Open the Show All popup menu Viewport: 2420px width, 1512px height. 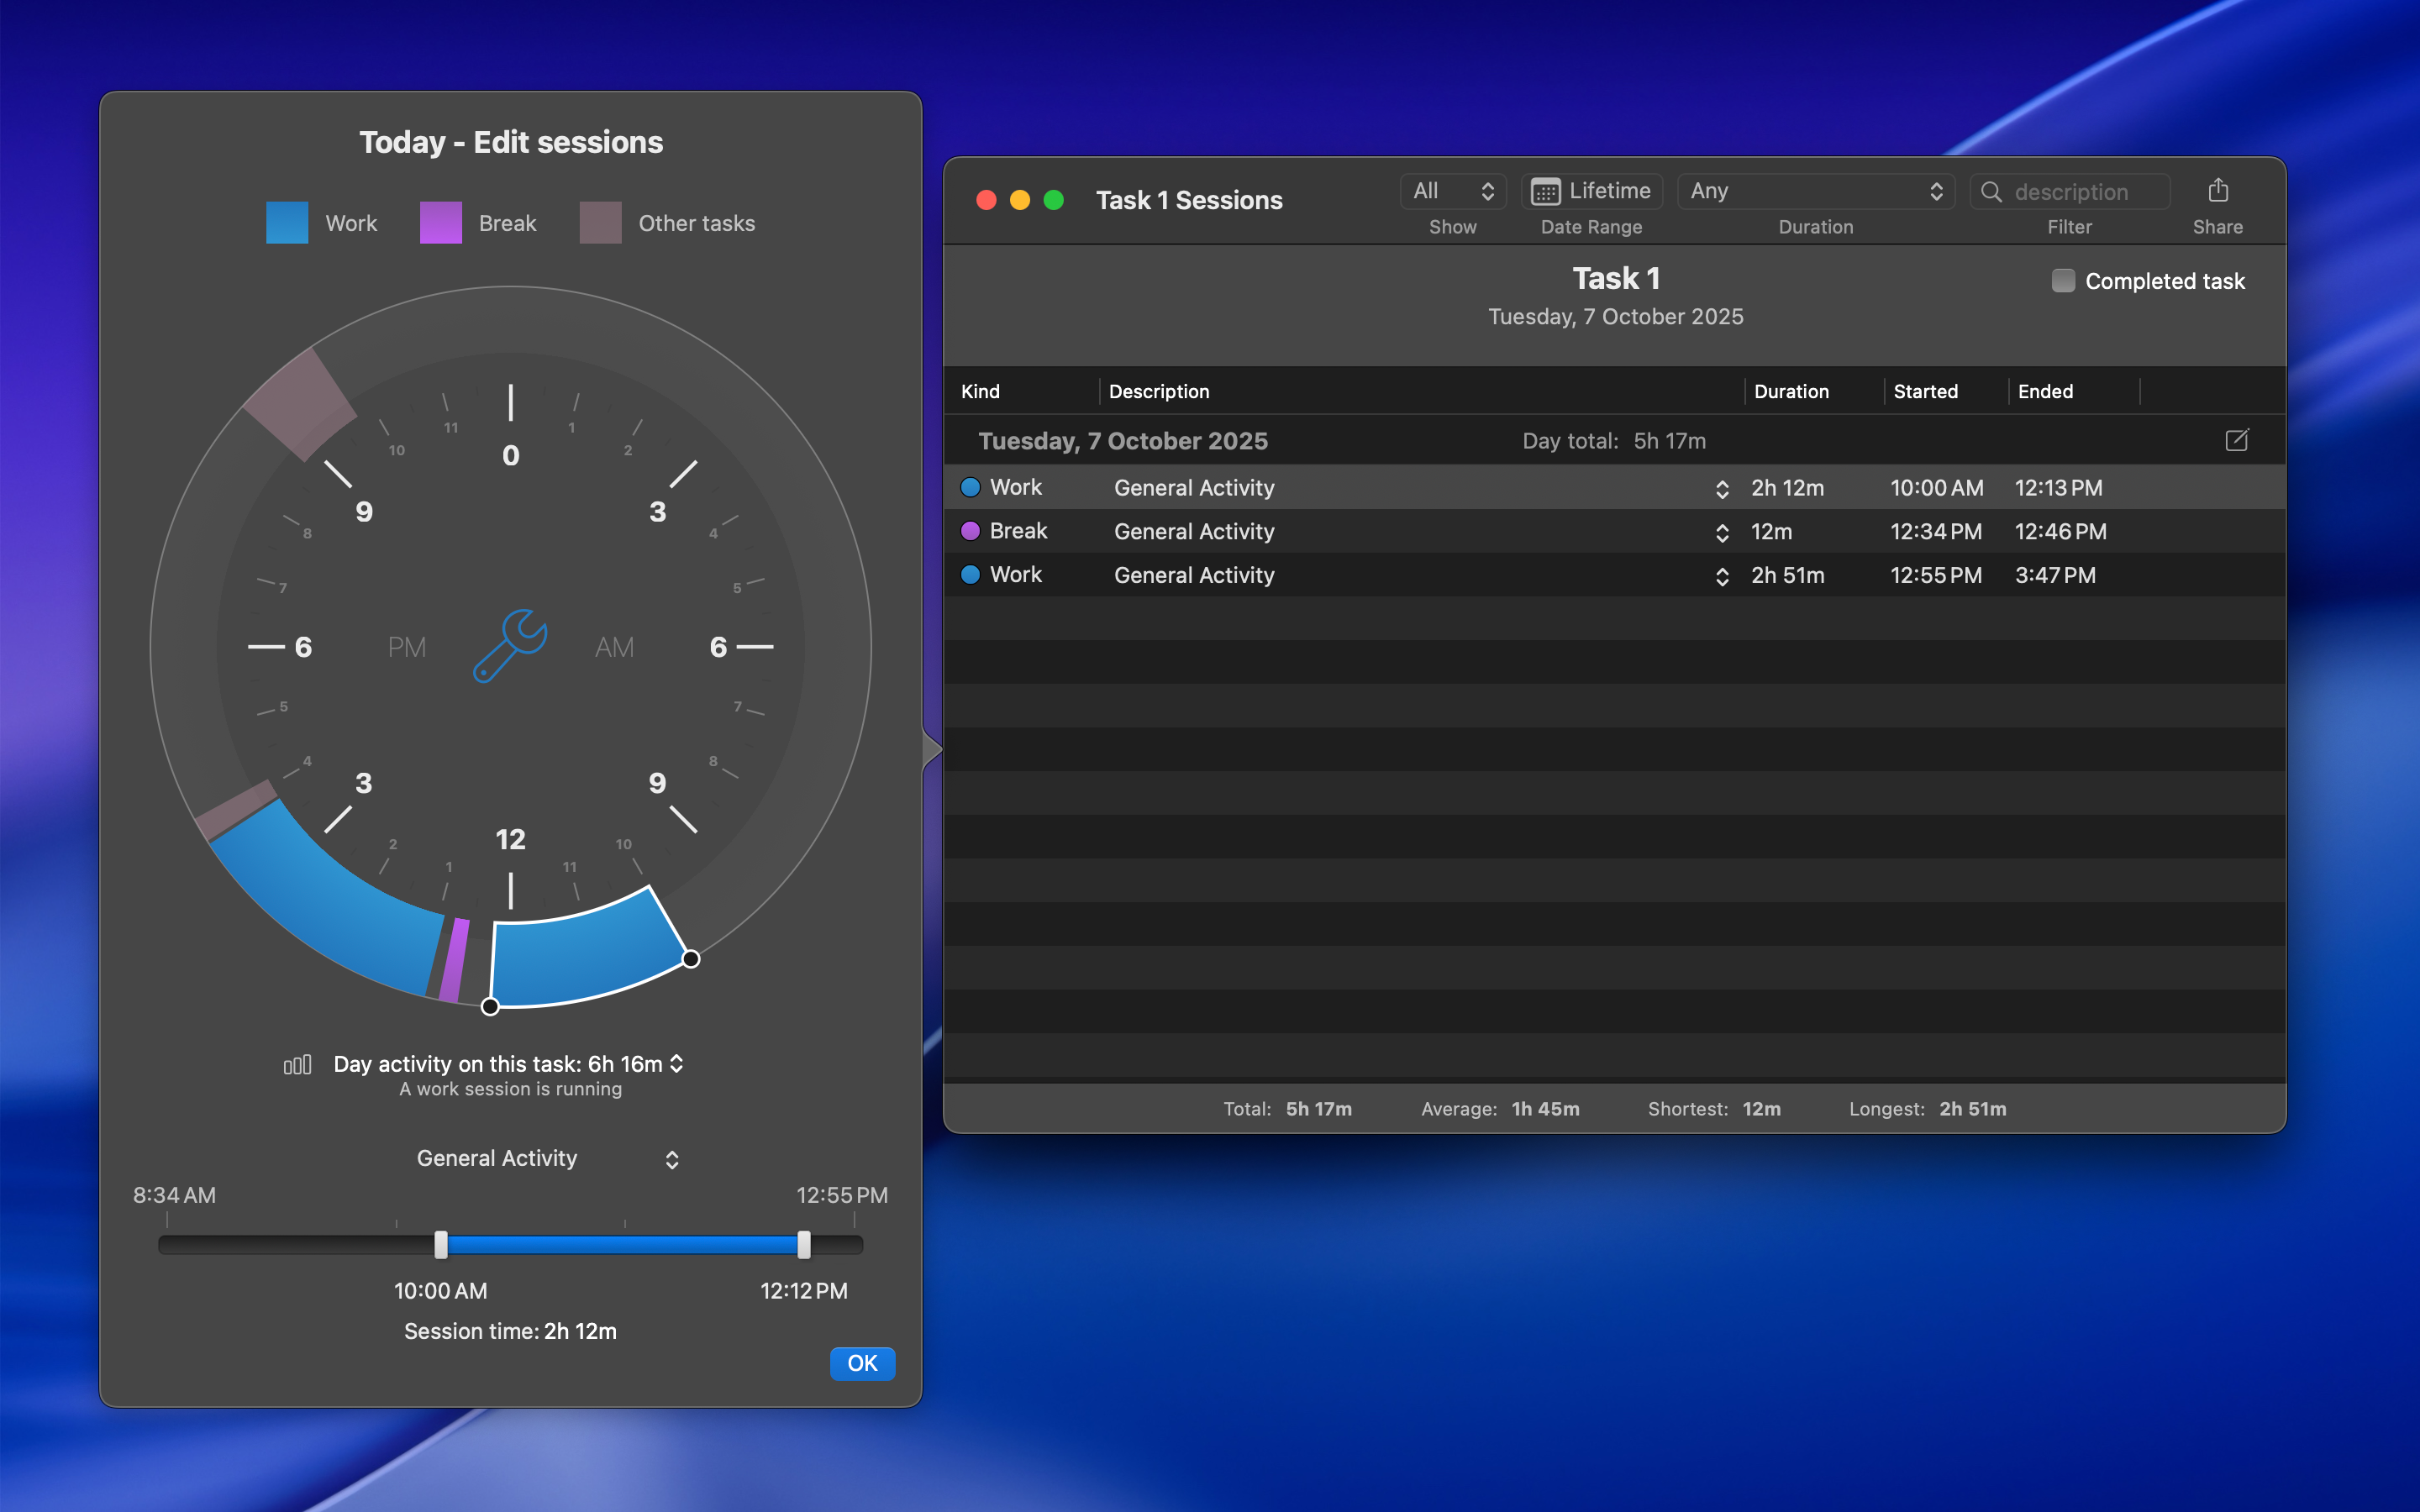pyautogui.click(x=1453, y=191)
